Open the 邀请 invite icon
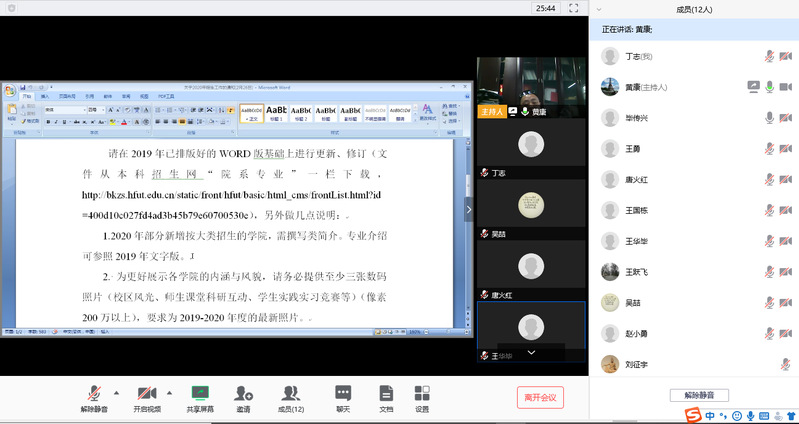799x424 pixels. pos(243,392)
